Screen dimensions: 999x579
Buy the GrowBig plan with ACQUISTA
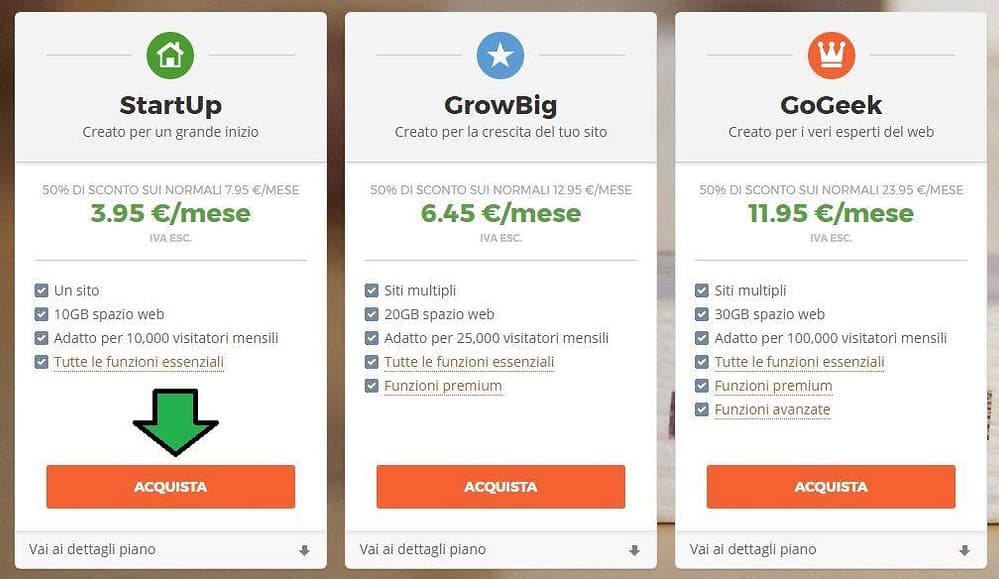point(501,487)
